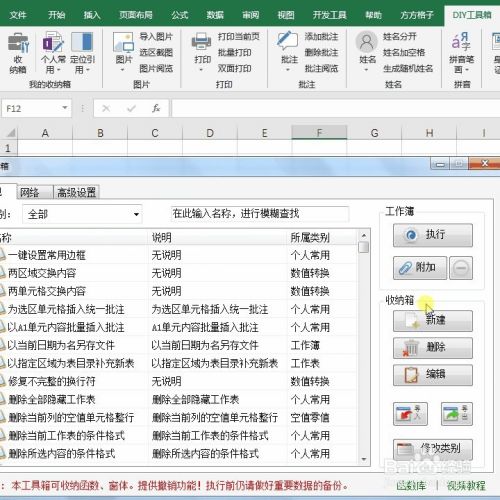Click the 导入图片 command
This screenshot has height=500, width=500.
[156, 36]
